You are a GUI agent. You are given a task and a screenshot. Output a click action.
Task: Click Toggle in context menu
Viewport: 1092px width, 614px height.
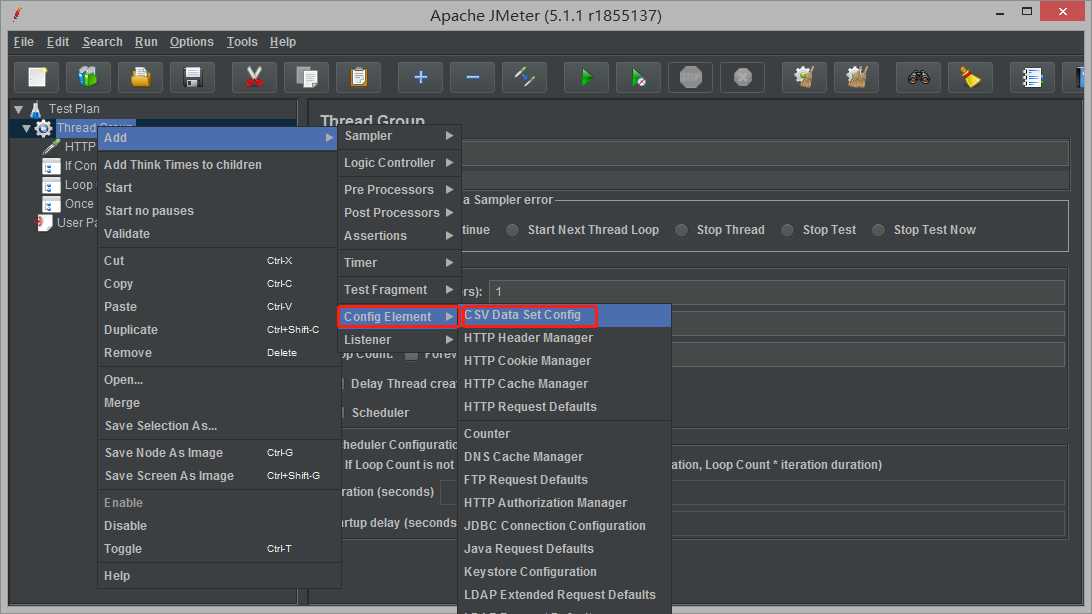click(x=219, y=549)
